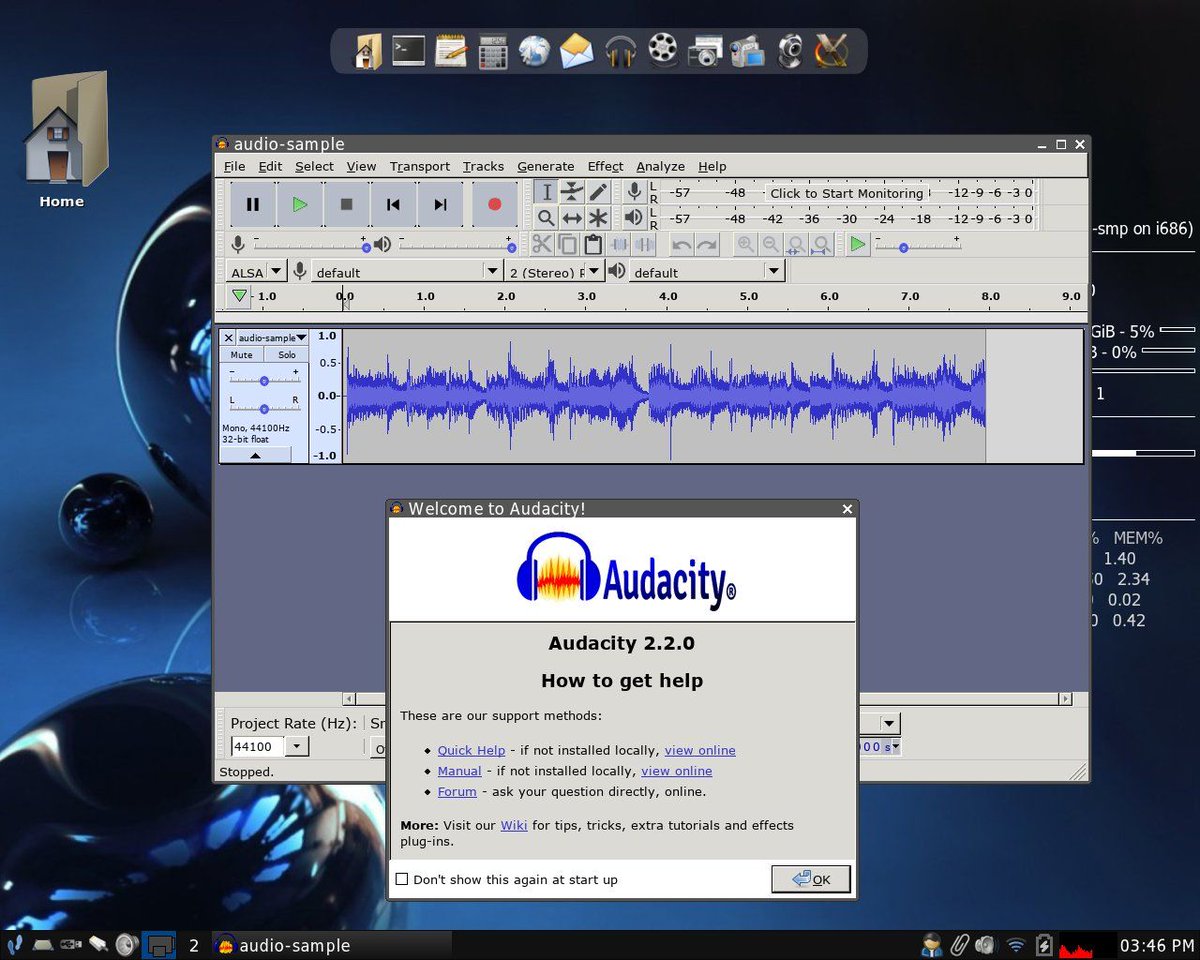
Task: Click the Silence audio icon
Action: [644, 244]
